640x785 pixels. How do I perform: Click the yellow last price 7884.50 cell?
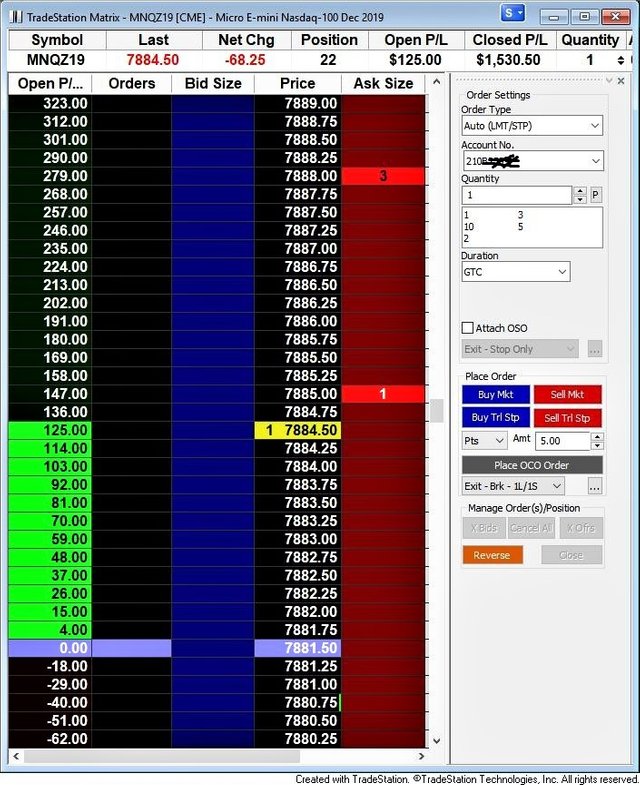[x=297, y=430]
